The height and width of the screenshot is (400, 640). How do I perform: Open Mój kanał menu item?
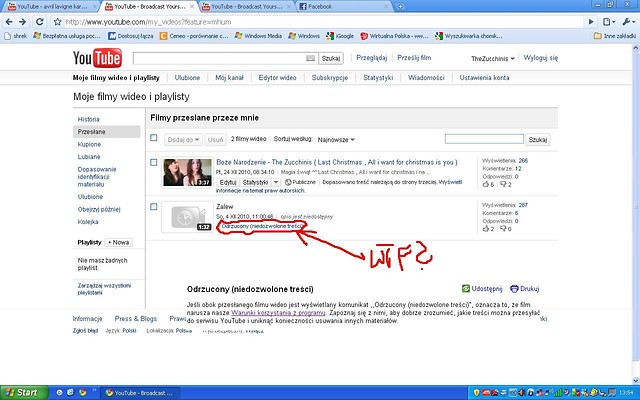click(229, 78)
